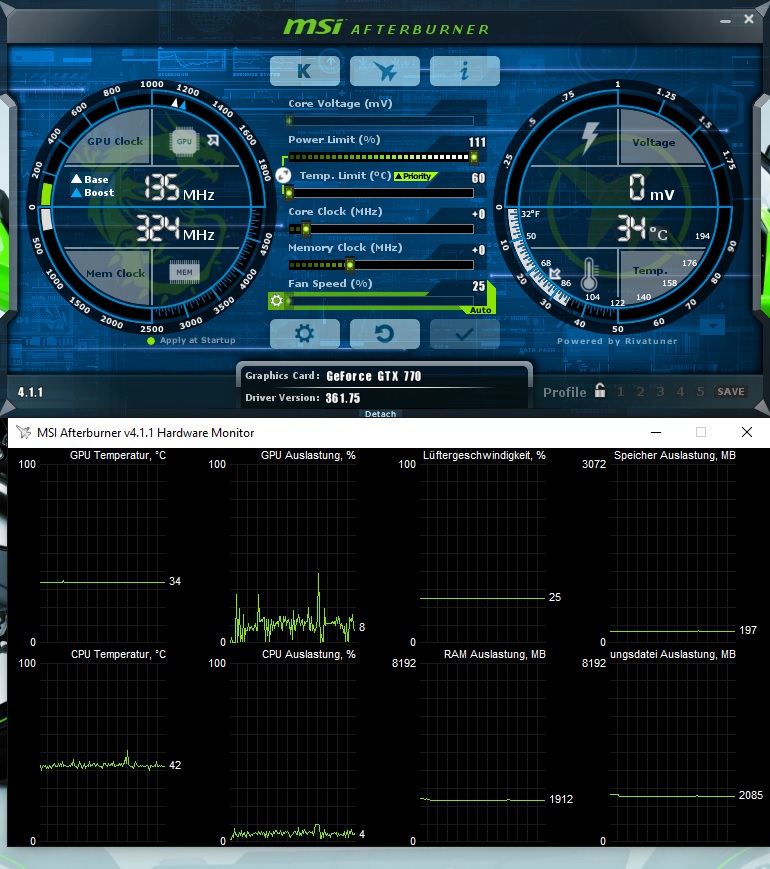The height and width of the screenshot is (869, 770).
Task: Click the airplane Afterburner logo button
Action: [385, 70]
